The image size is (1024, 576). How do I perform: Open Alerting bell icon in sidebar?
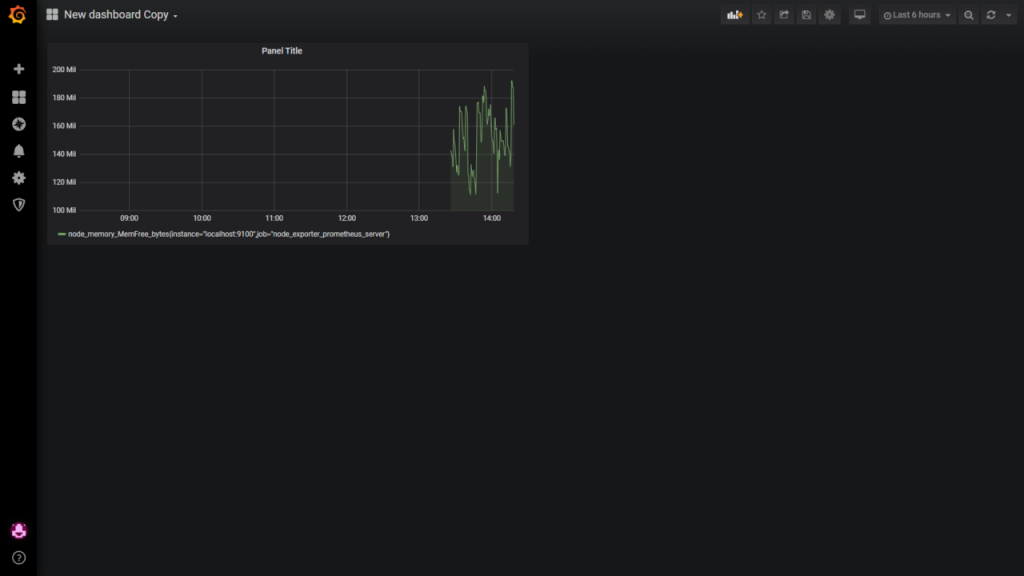pos(18,151)
